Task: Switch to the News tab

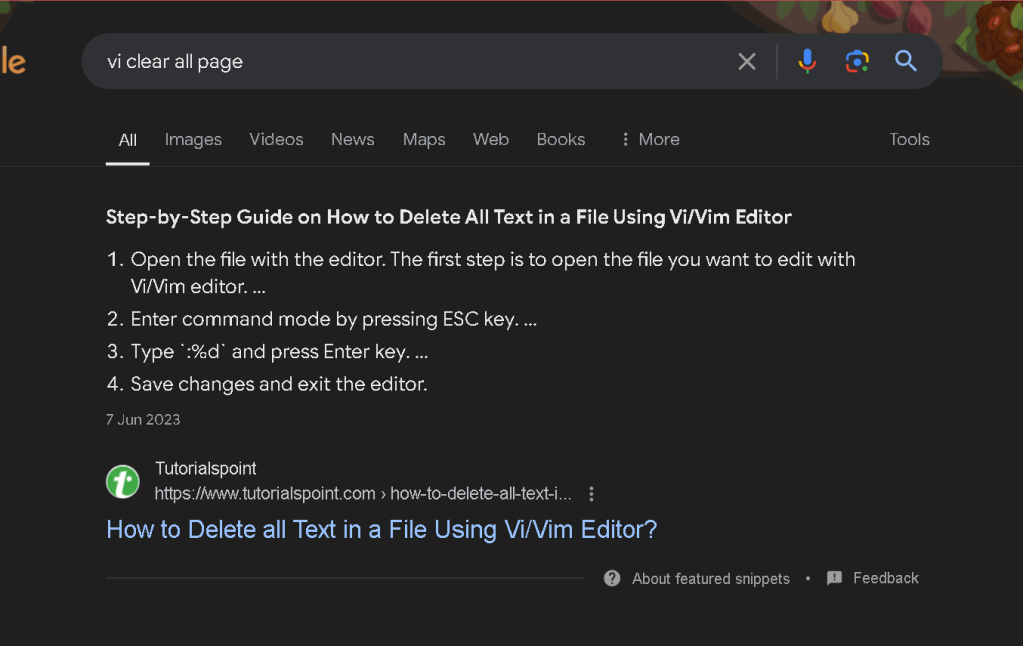Action: coord(352,139)
